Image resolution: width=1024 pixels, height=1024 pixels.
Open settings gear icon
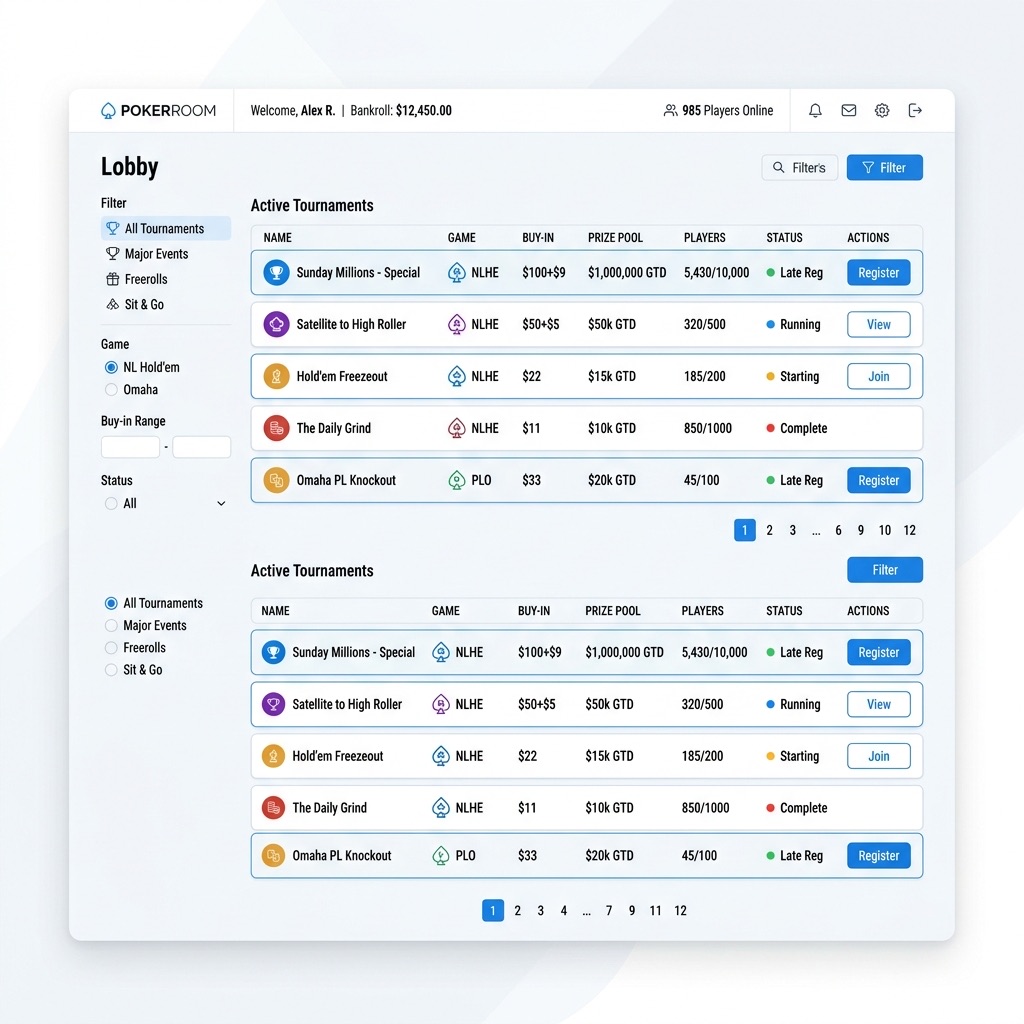882,110
